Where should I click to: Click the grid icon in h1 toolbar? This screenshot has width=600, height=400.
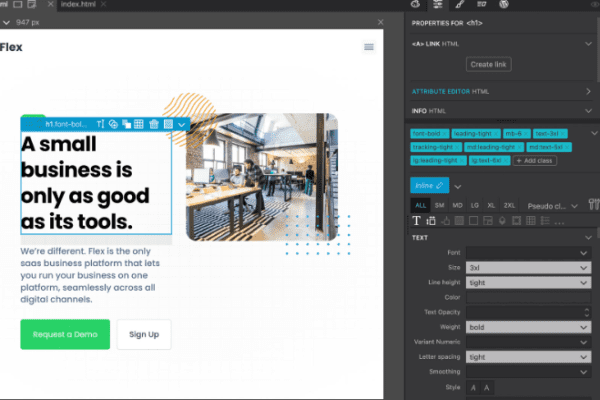point(139,124)
